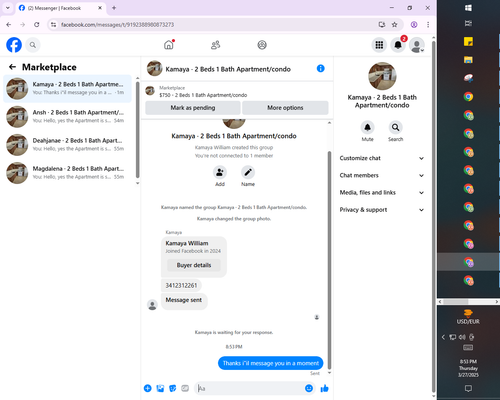Open the conversation information icon

[320, 69]
